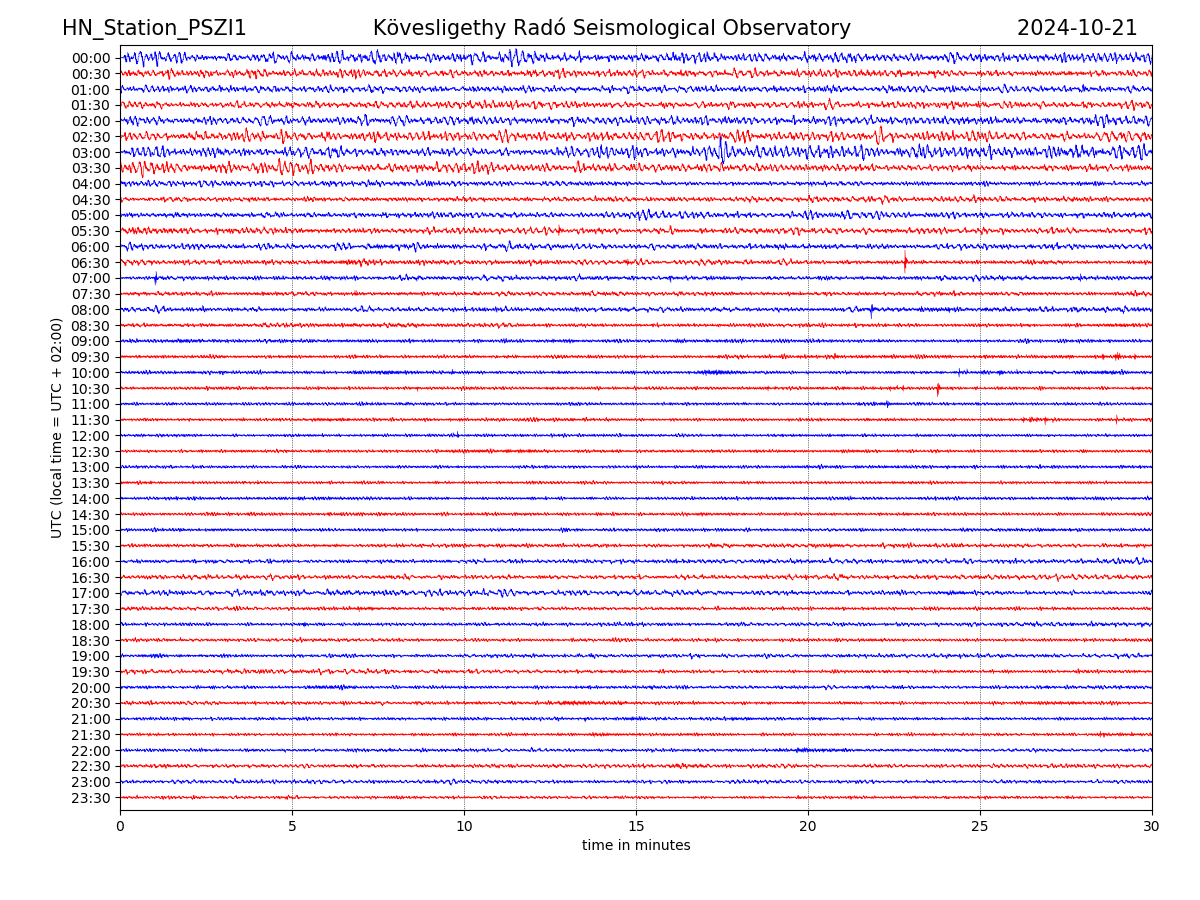Viewport: 1200px width, 900px height.
Task: Click the red spike in the 06:30 trace
Action: point(905,262)
